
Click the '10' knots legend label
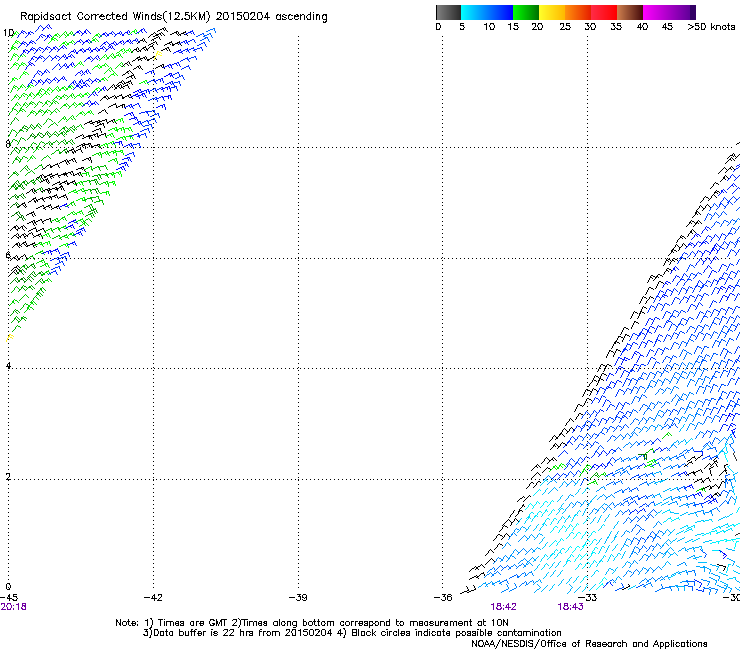click(489, 27)
